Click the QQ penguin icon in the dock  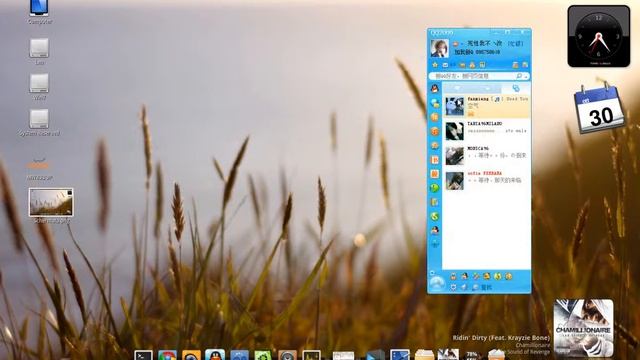(215, 355)
